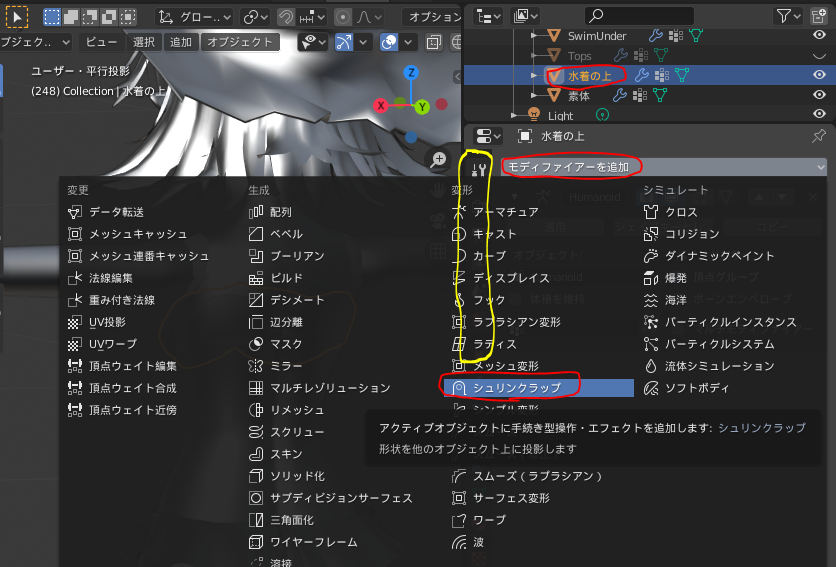Image resolution: width=836 pixels, height=567 pixels.
Task: Hide 素体 with its eye icon
Action: (819, 95)
